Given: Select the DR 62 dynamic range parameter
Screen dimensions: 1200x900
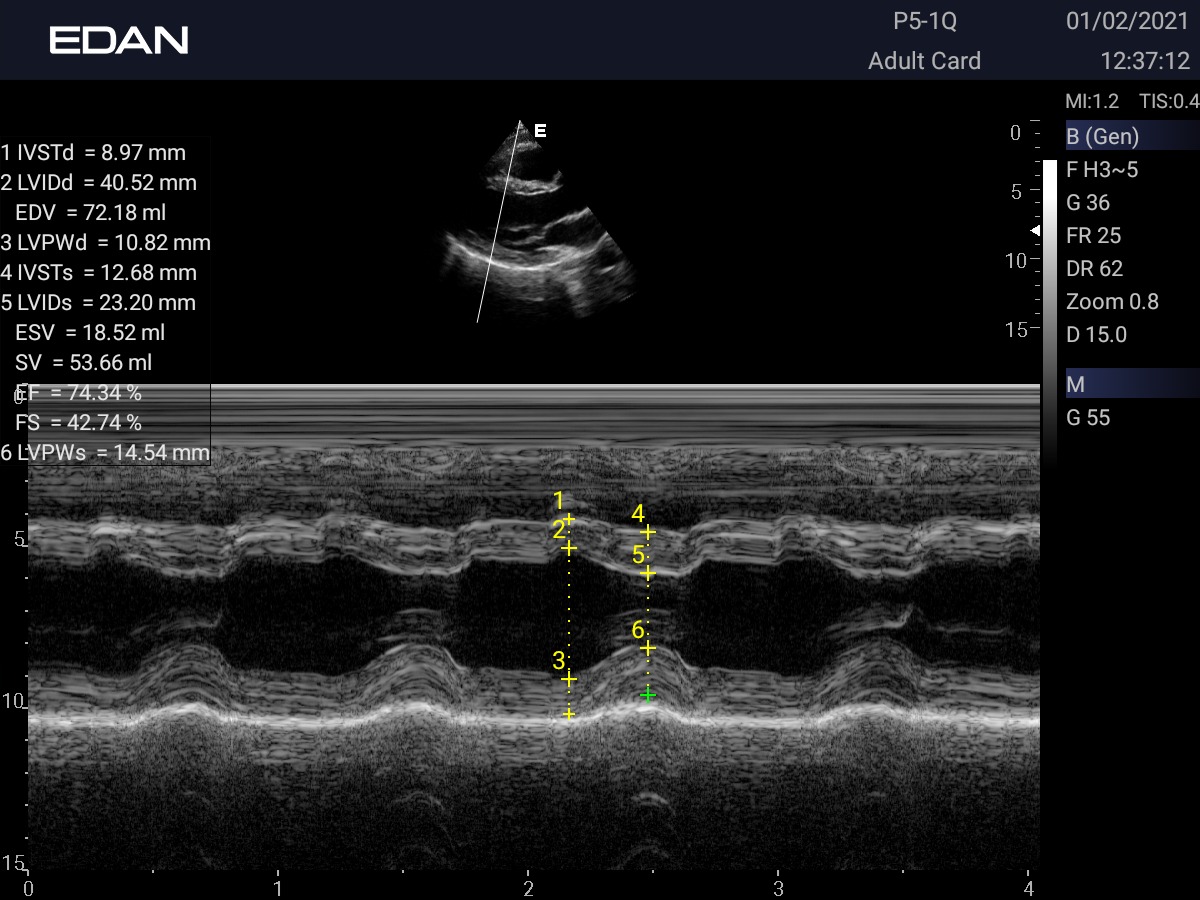Looking at the screenshot, I should point(1094,269).
